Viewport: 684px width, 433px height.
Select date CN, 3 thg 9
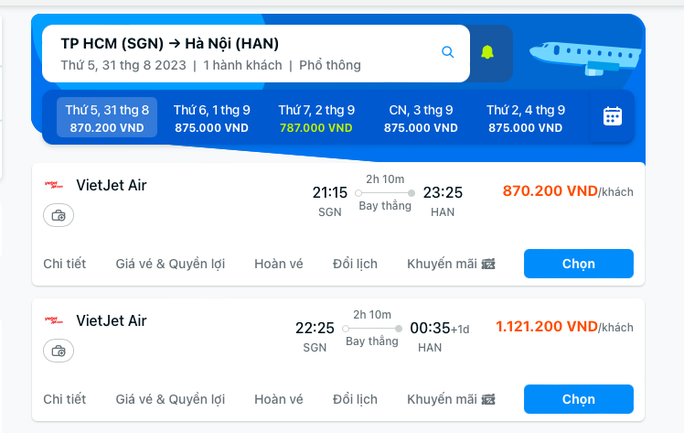tap(421, 118)
